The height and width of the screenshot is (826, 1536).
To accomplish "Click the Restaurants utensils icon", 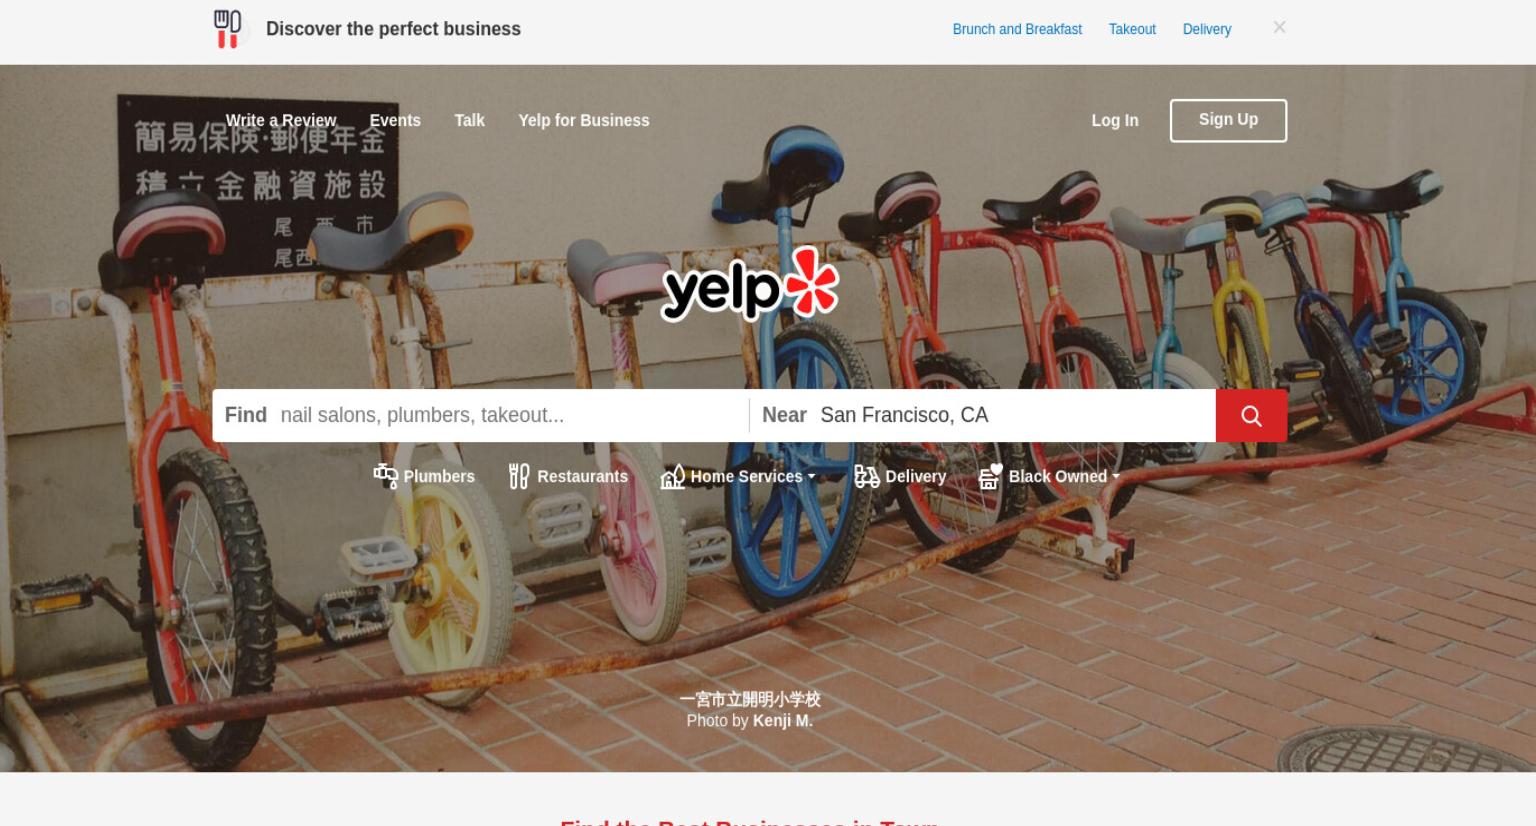I will [519, 476].
